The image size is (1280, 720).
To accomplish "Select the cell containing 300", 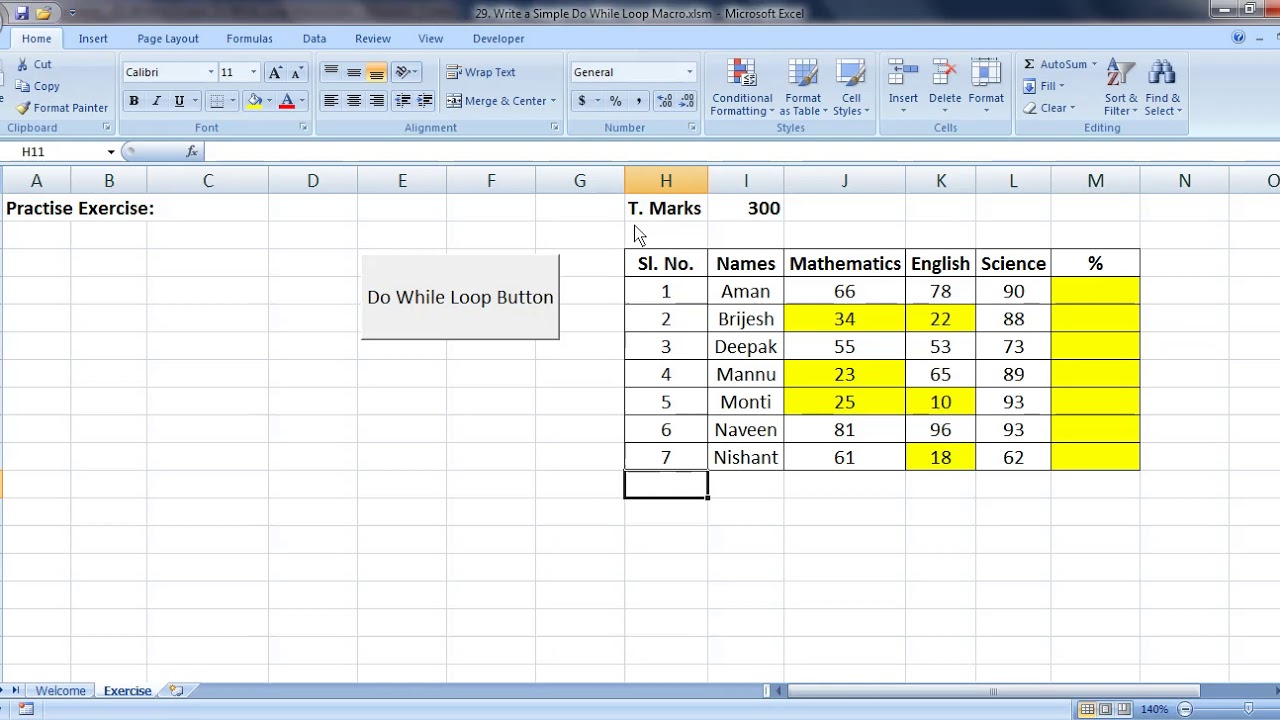I will tap(746, 208).
